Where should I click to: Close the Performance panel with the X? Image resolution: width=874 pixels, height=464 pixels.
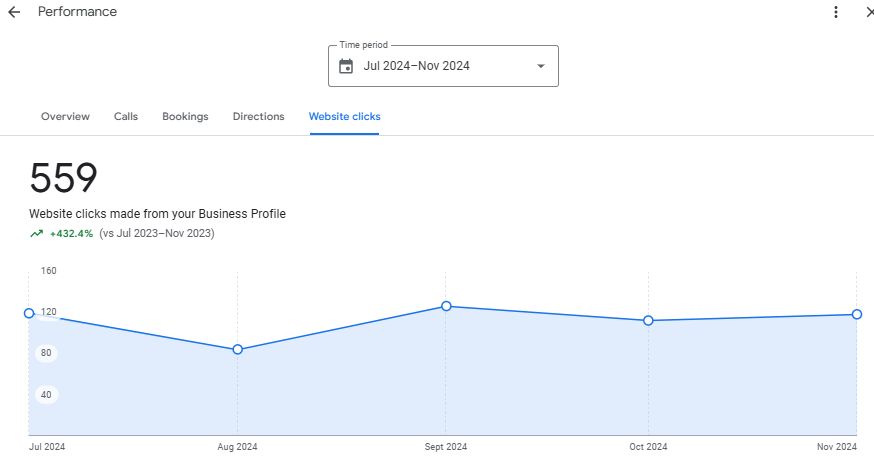pos(870,12)
